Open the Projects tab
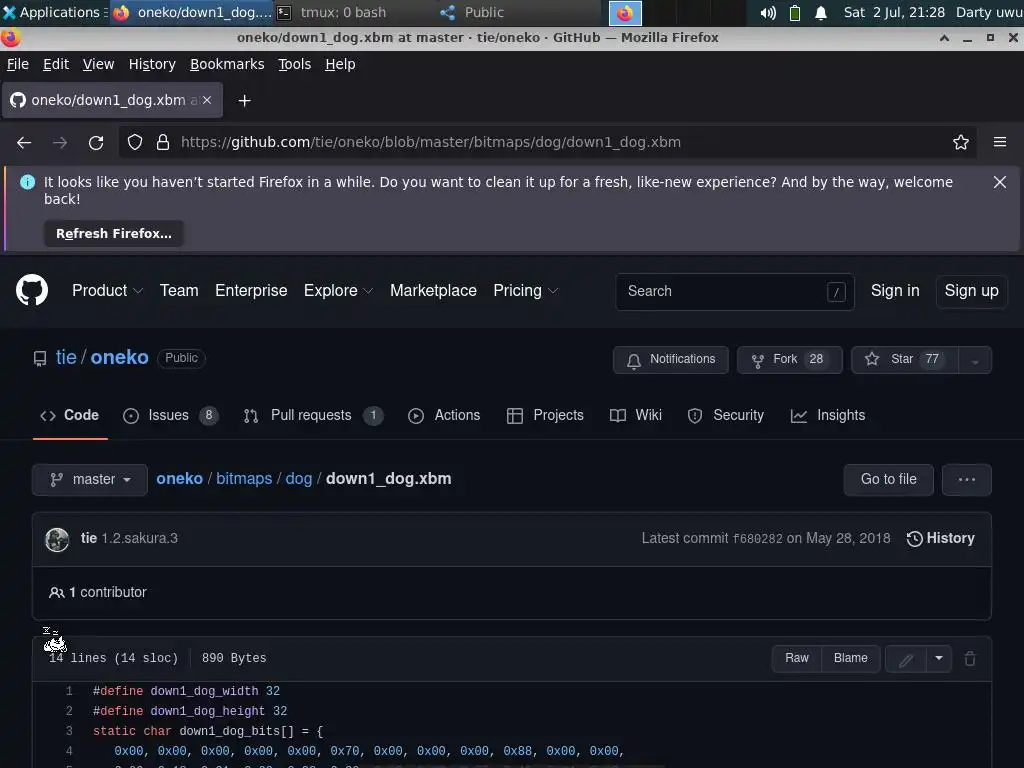Screen dimensions: 1024x768 [x=545, y=415]
